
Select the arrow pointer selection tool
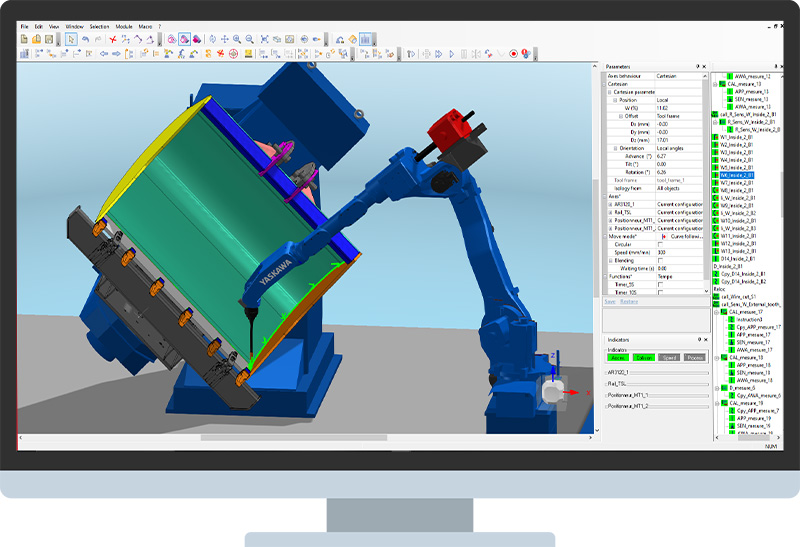point(71,39)
